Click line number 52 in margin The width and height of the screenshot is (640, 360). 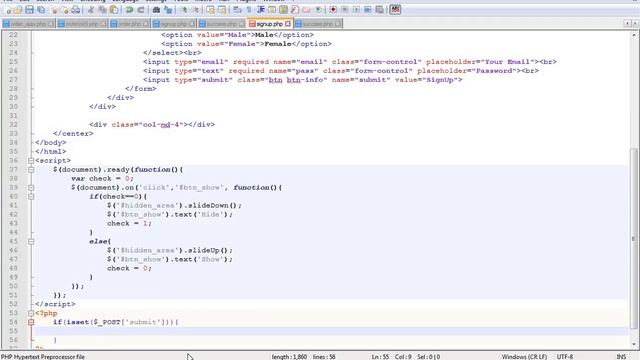[x=13, y=304]
